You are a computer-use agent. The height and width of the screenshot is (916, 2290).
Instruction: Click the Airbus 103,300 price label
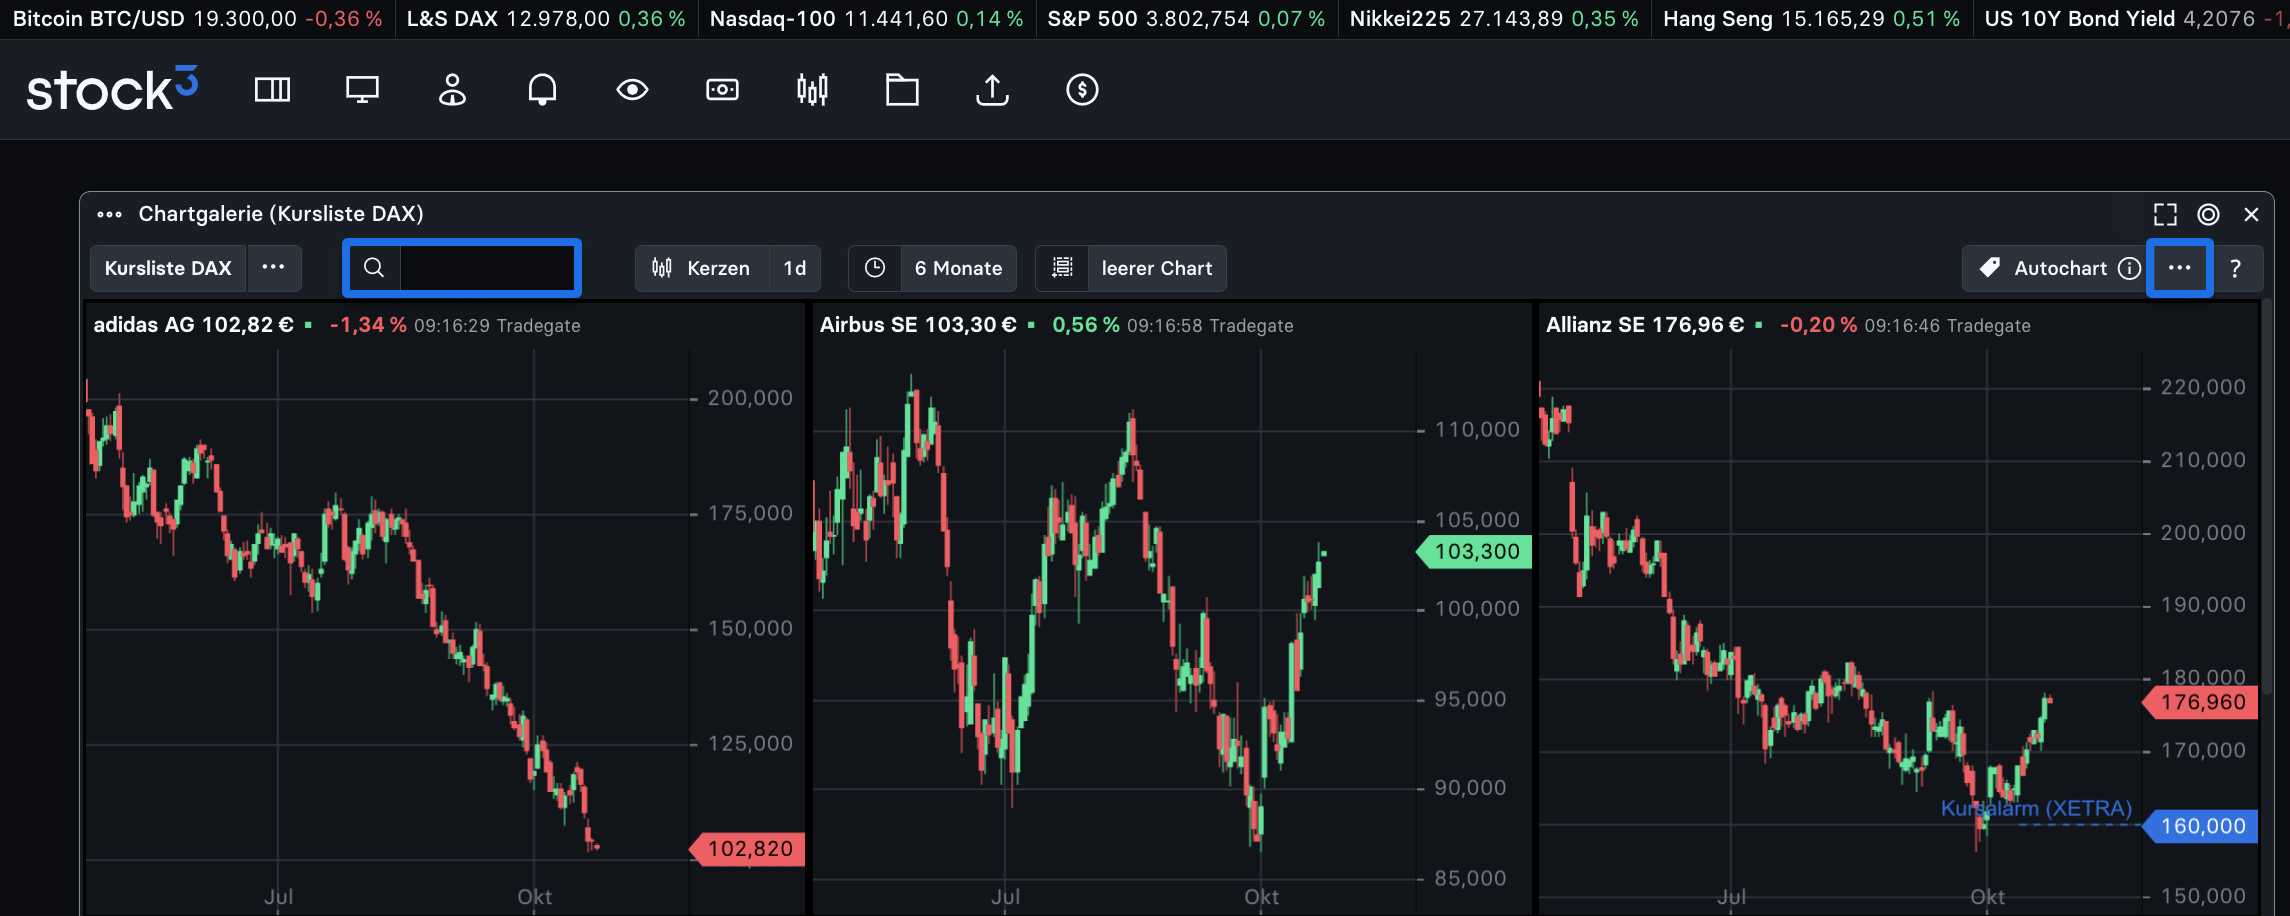(1475, 552)
